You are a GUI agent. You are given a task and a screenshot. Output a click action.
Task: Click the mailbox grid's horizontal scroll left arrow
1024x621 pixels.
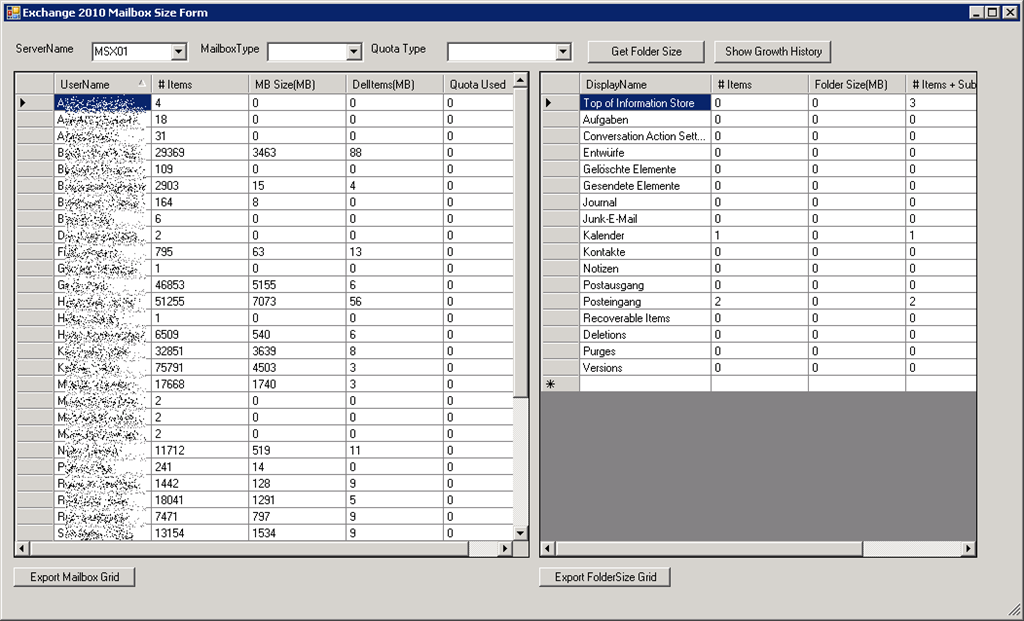point(22,549)
